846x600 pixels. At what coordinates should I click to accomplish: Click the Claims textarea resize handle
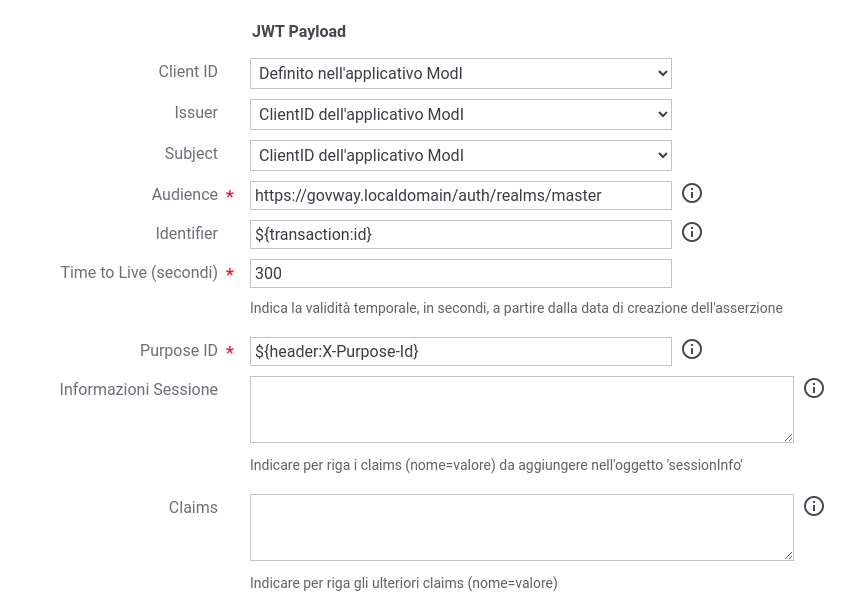click(x=788, y=555)
